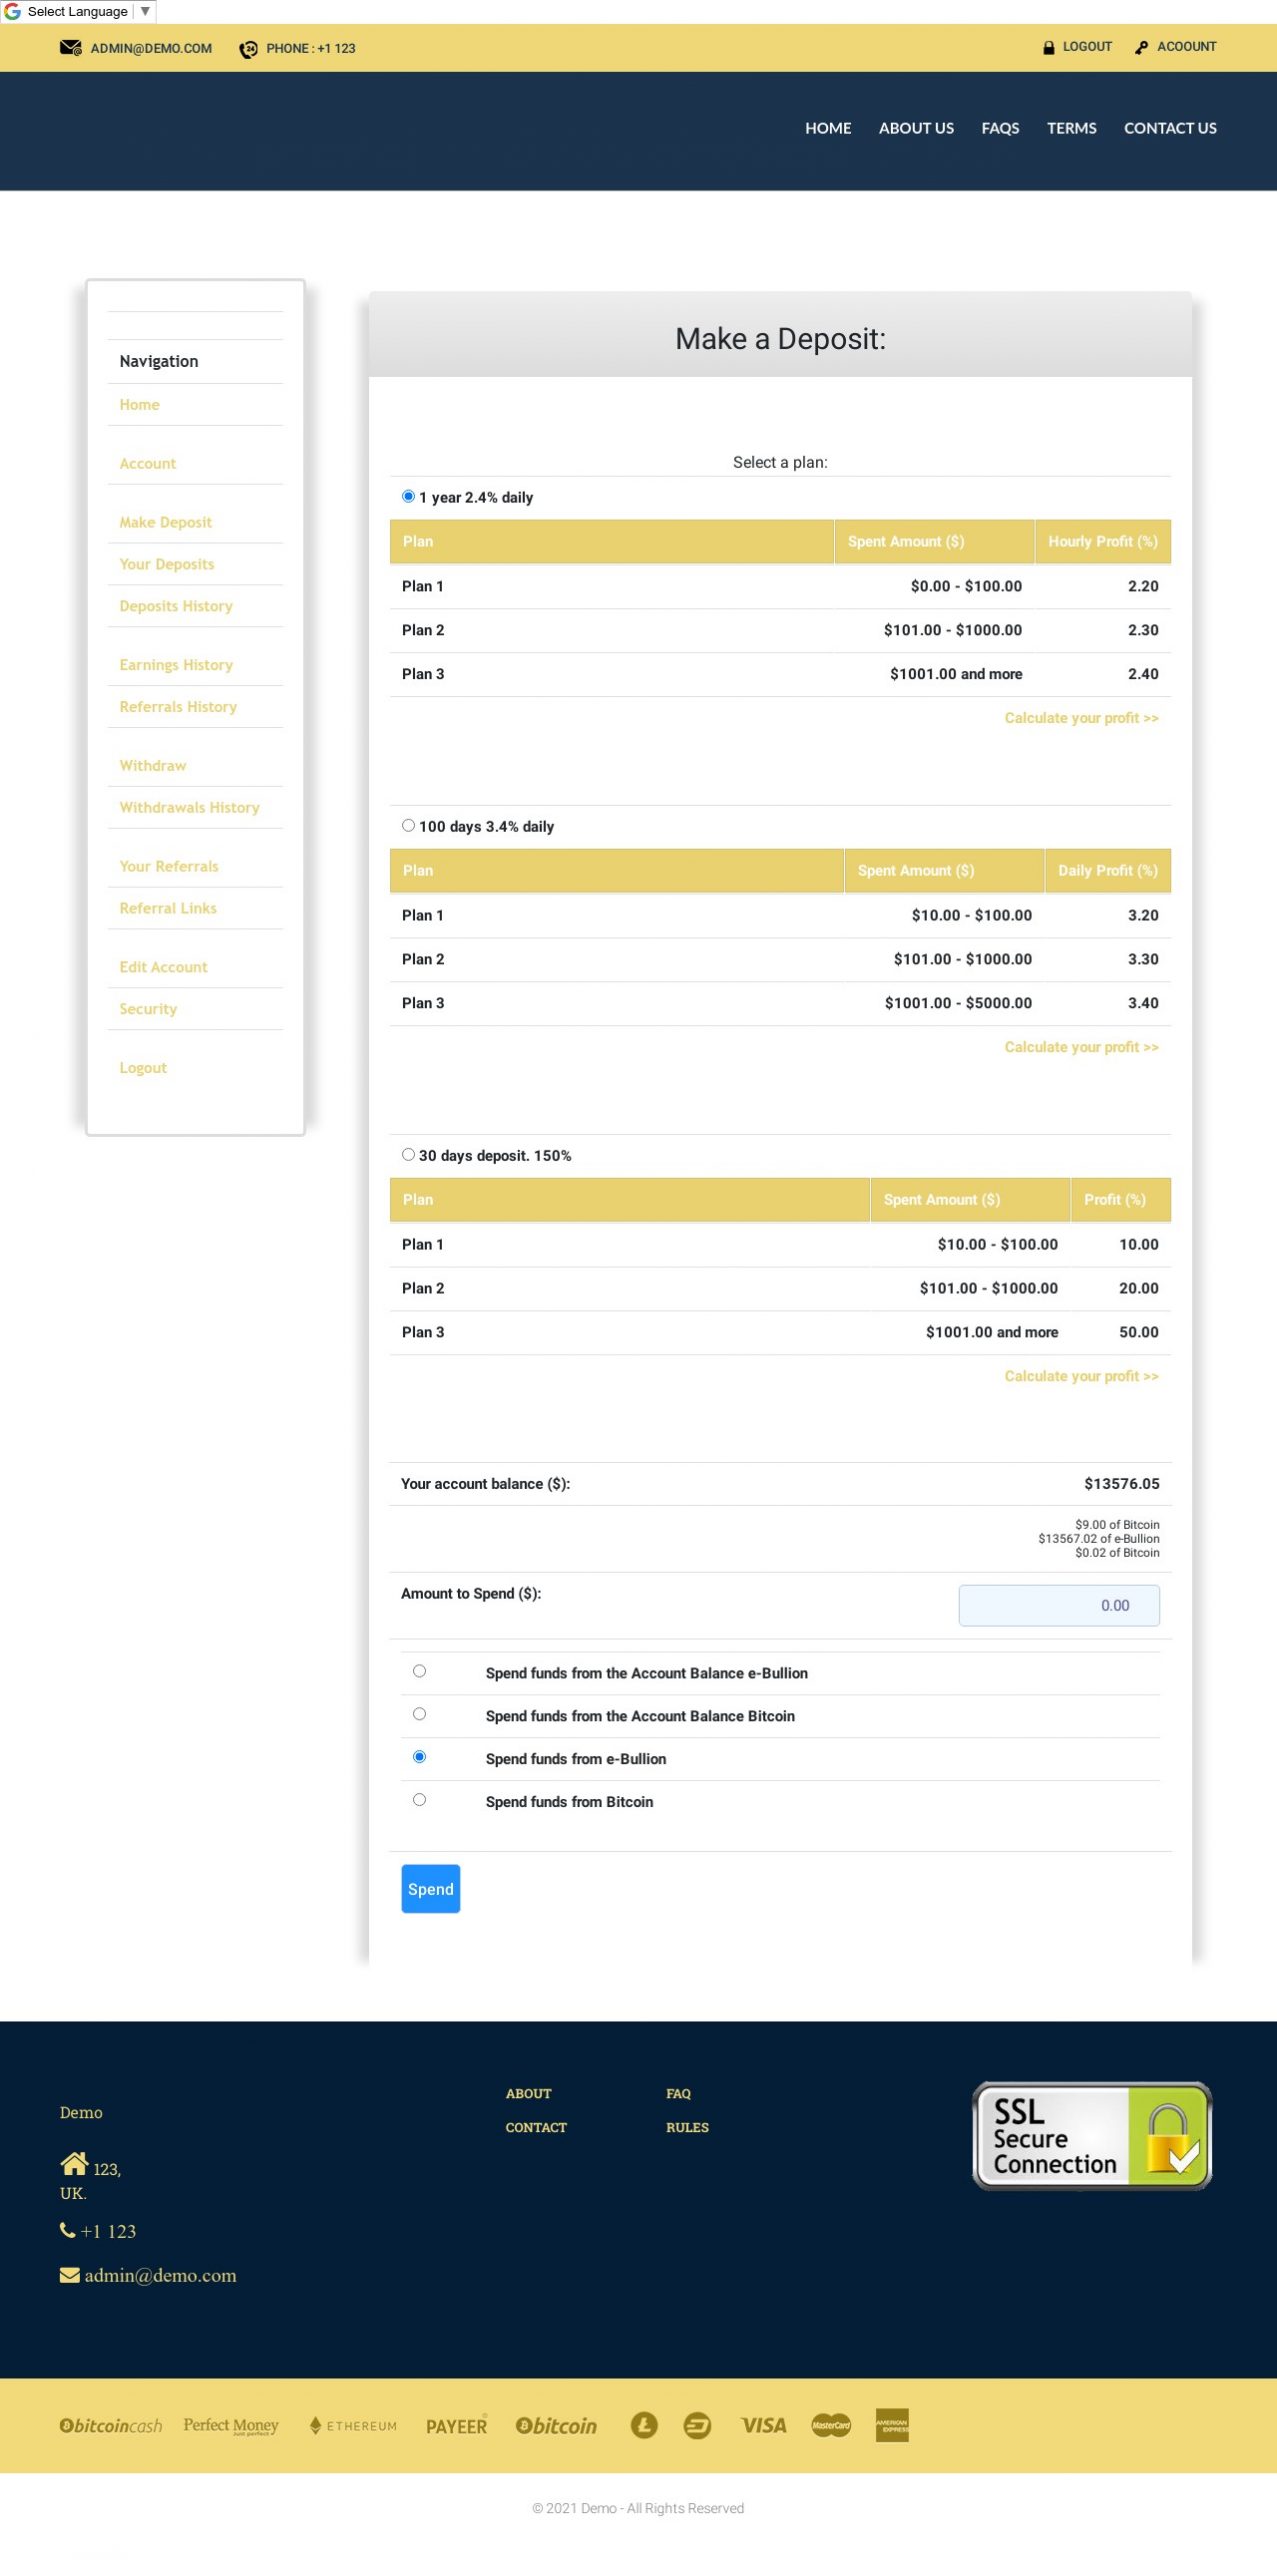Viewport: 1277px width, 2560px height.
Task: Click Calculate your profit under 1 year plan
Action: [1080, 718]
